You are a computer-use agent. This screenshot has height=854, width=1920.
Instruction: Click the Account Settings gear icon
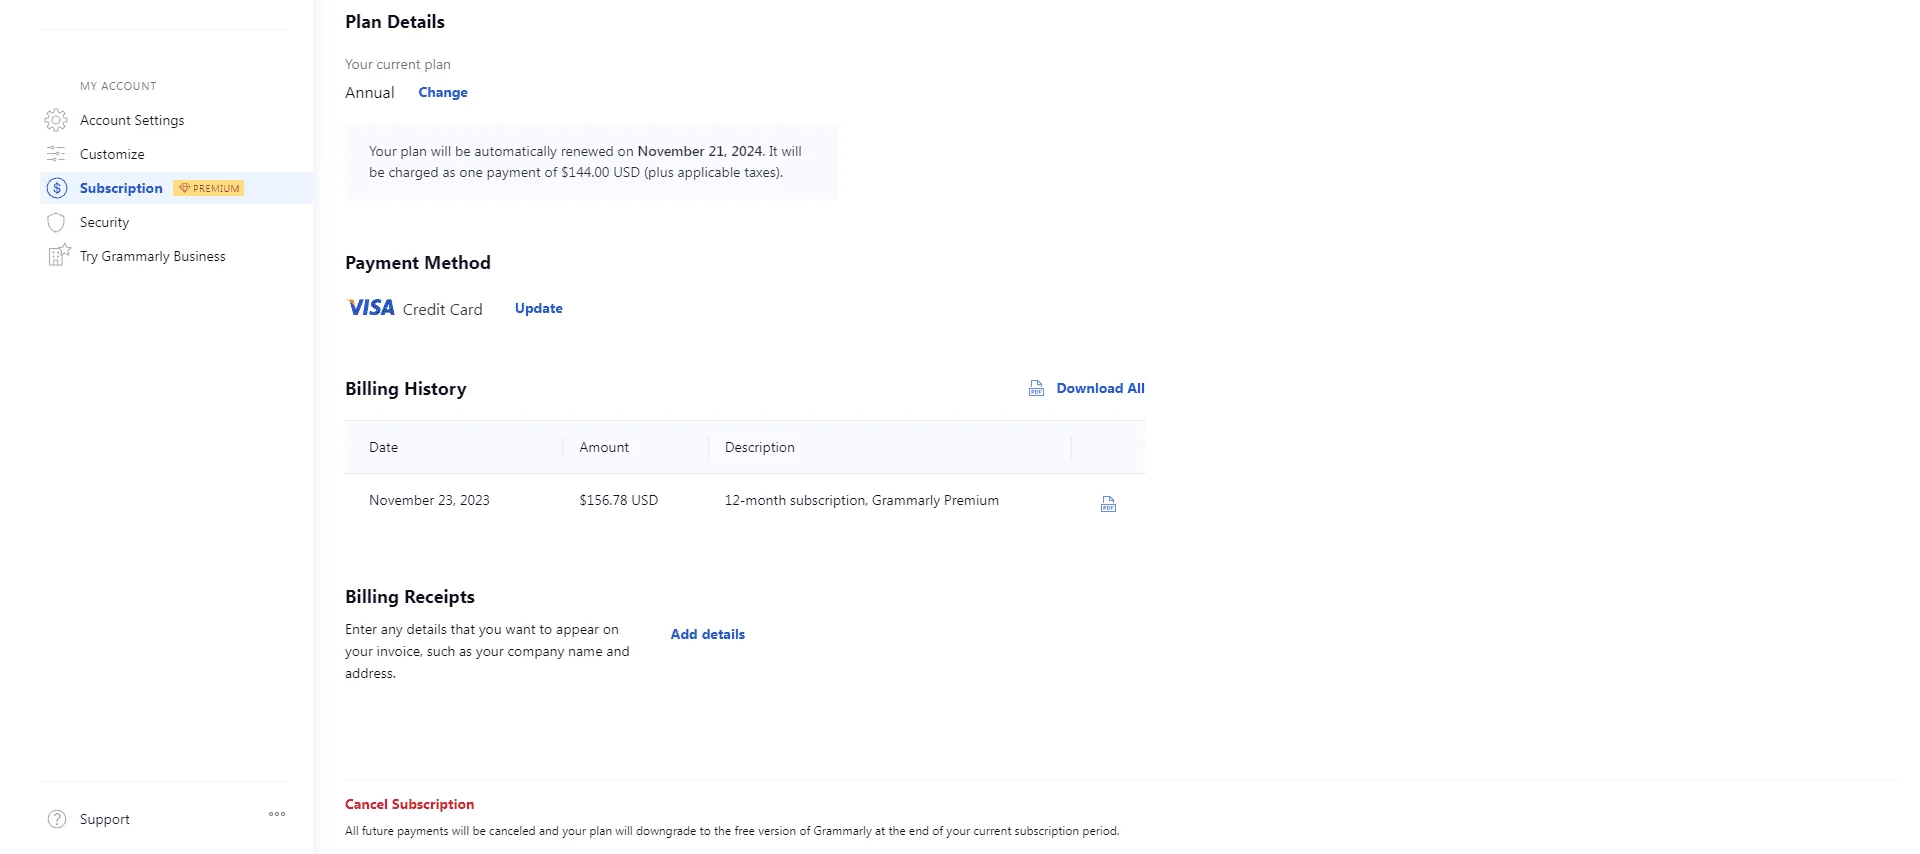[x=56, y=120]
